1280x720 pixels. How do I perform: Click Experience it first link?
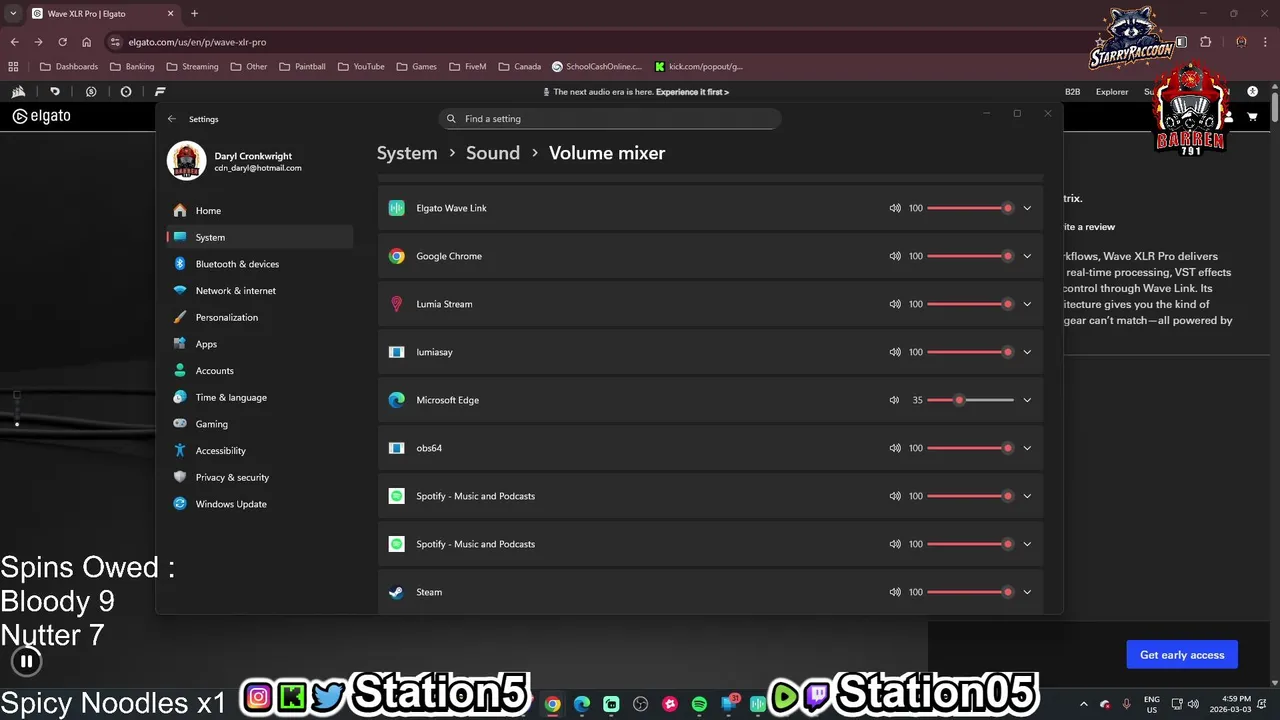point(692,92)
